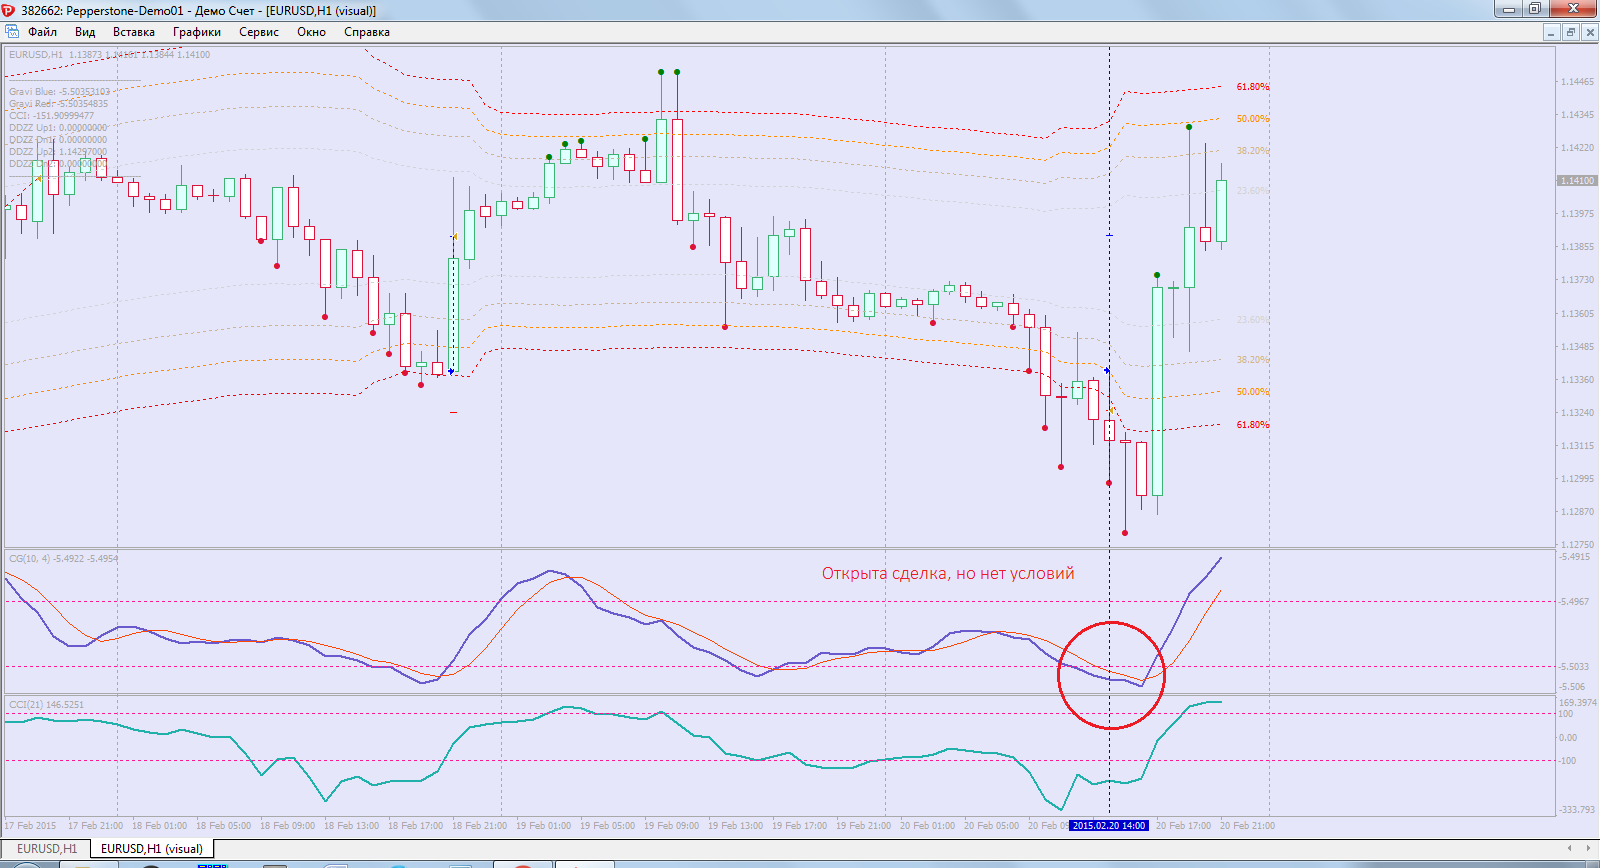Open the Вид menu
Screen dimensions: 1600x868
coord(85,32)
